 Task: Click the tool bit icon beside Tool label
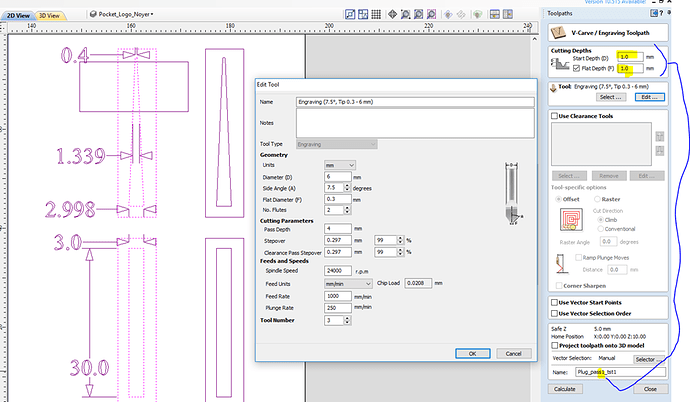coord(554,88)
